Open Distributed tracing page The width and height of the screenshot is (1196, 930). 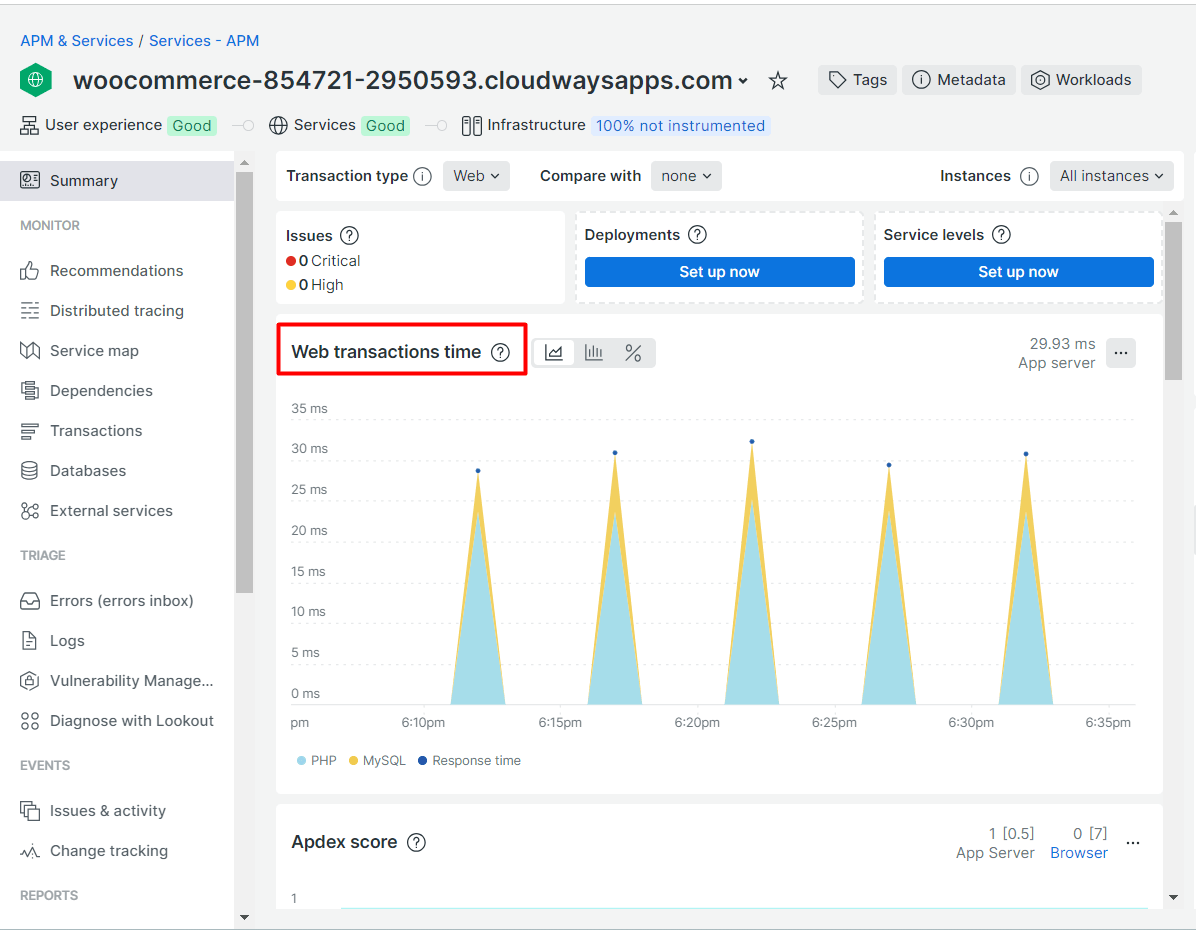tap(117, 311)
